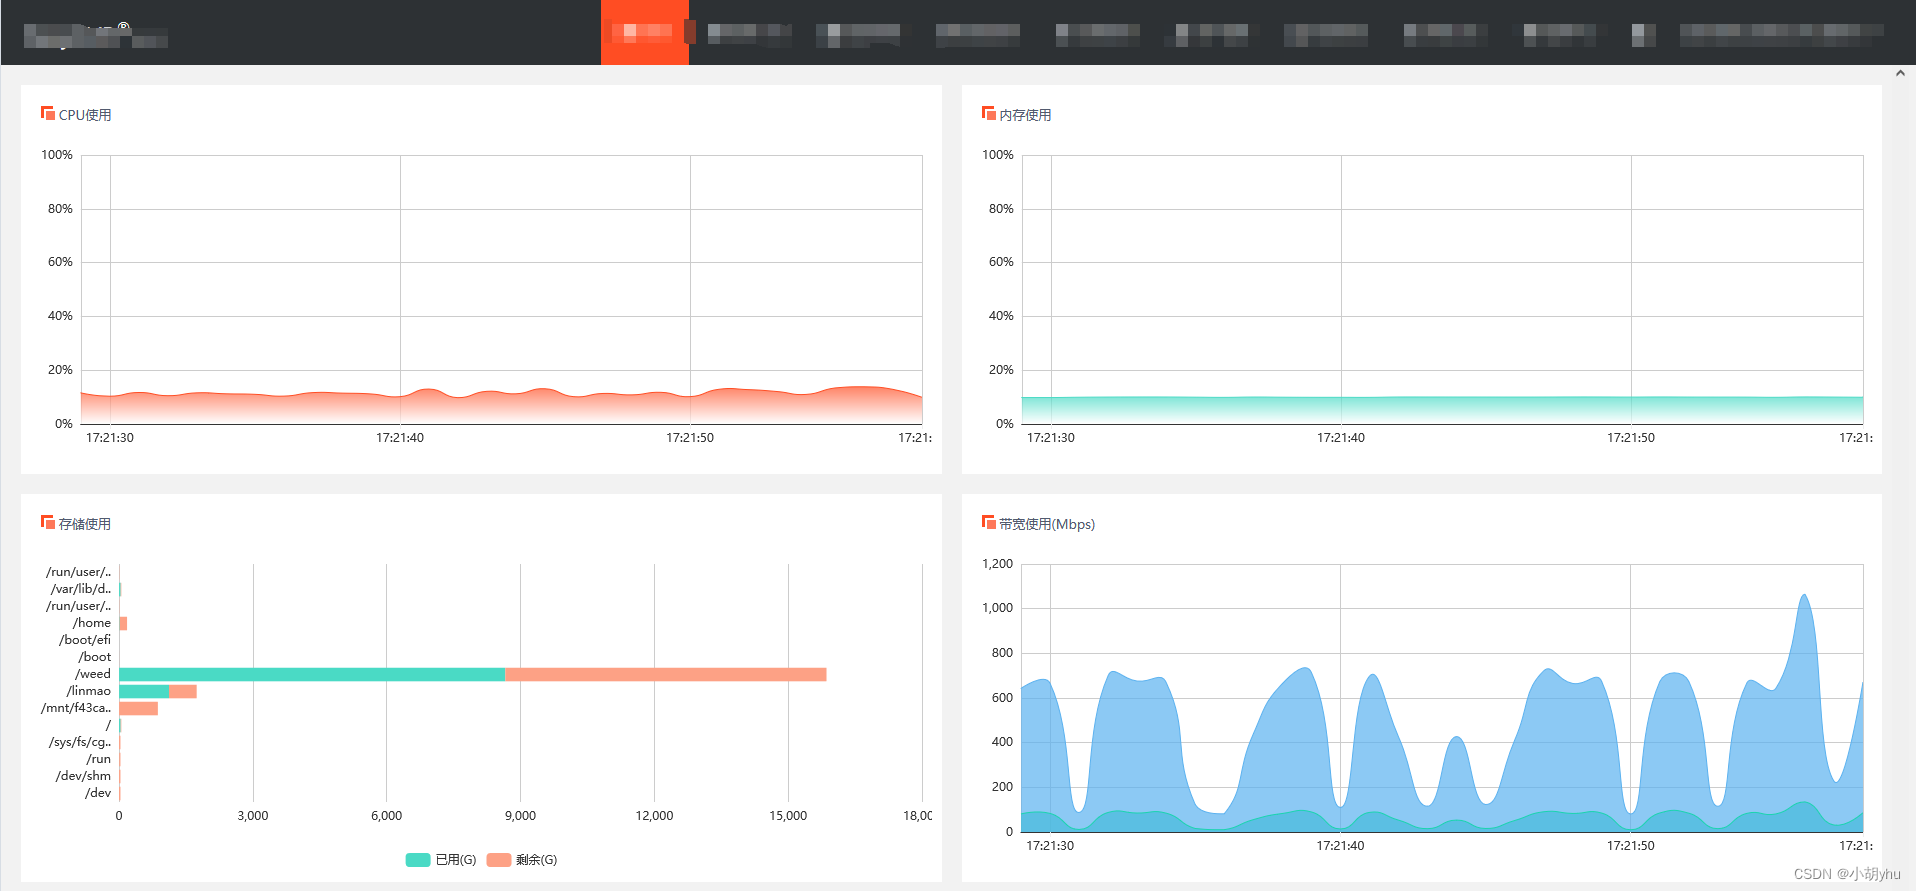Click 17:21:50 on bandwidth chart axis
Image resolution: width=1916 pixels, height=891 pixels.
click(x=1631, y=846)
